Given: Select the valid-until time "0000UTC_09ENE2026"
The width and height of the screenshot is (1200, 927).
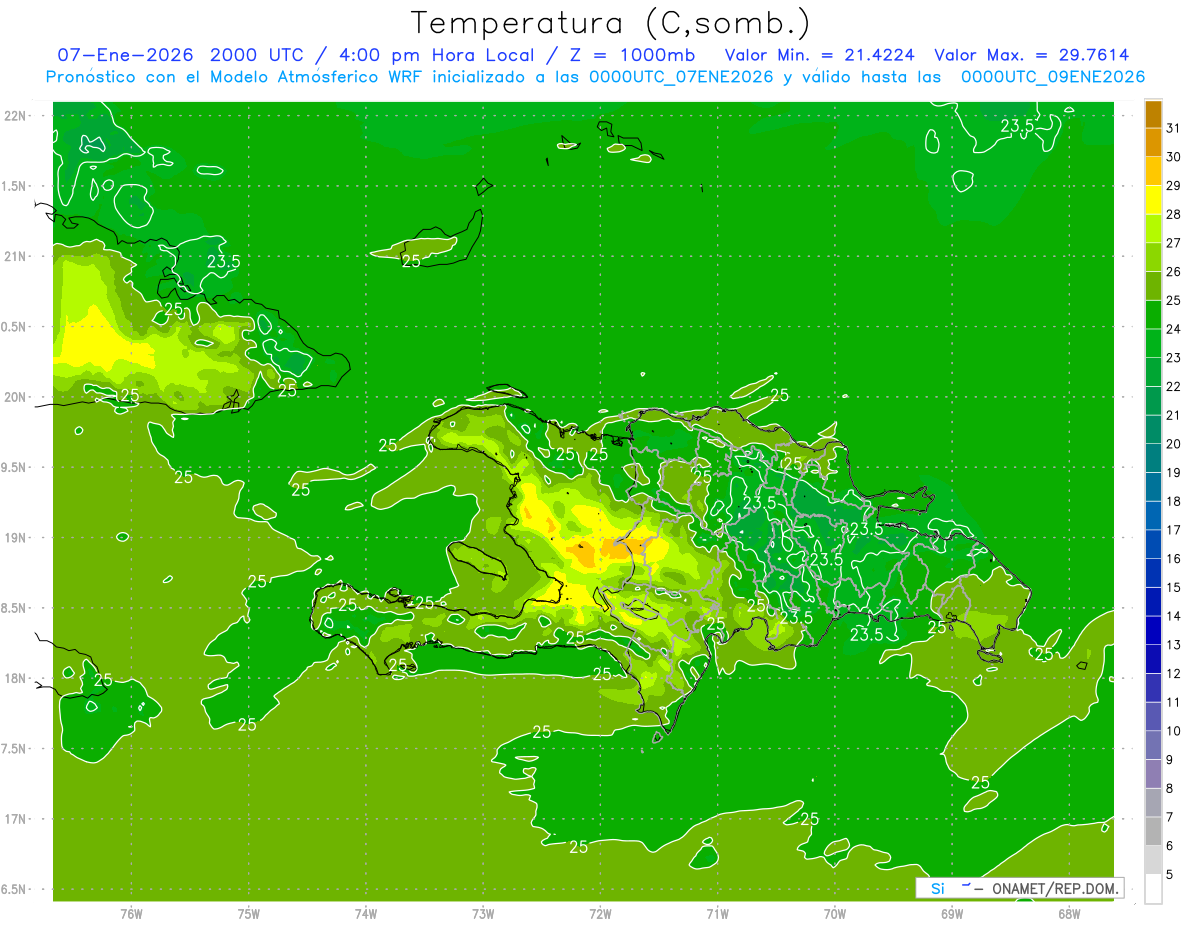Looking at the screenshot, I should [1053, 77].
